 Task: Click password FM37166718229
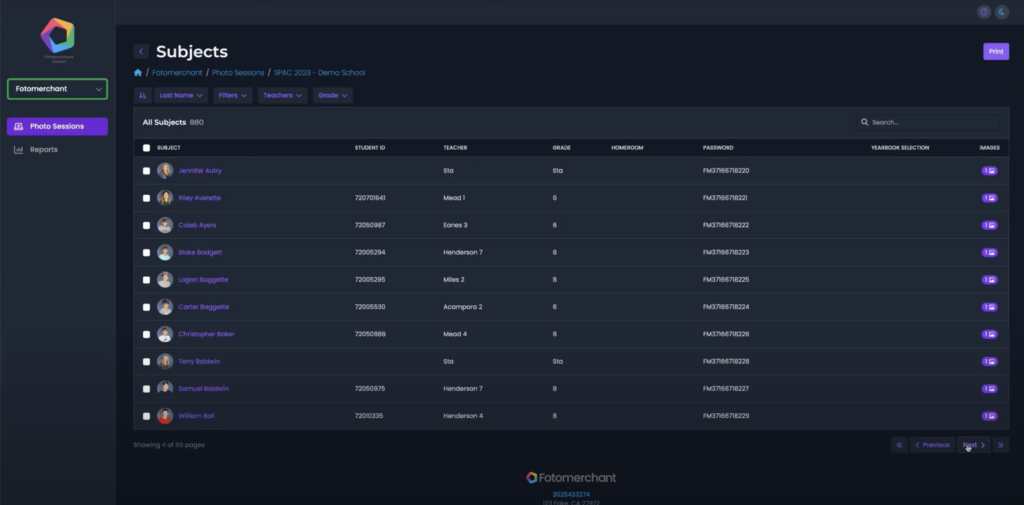[x=726, y=415]
